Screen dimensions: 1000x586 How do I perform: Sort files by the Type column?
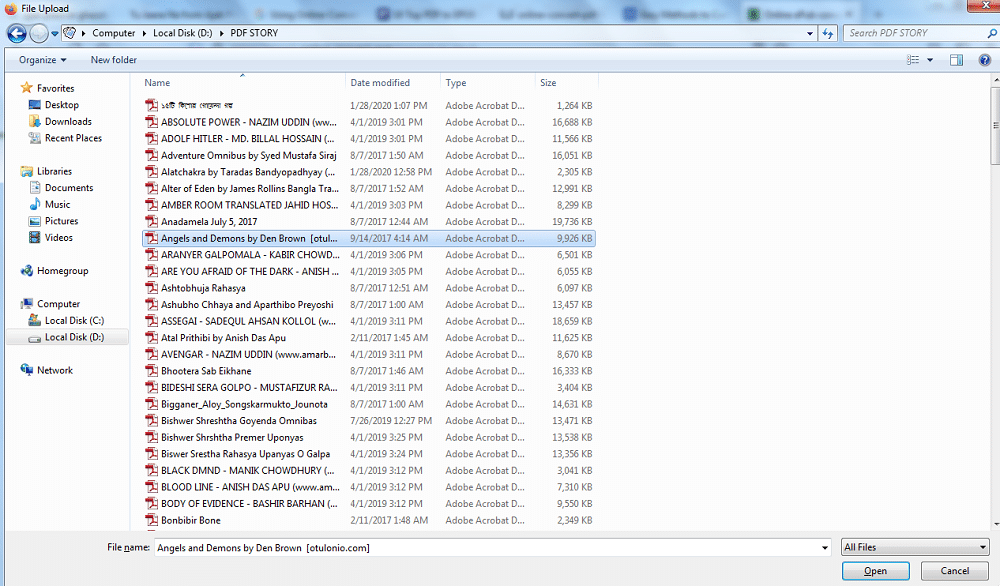(456, 83)
